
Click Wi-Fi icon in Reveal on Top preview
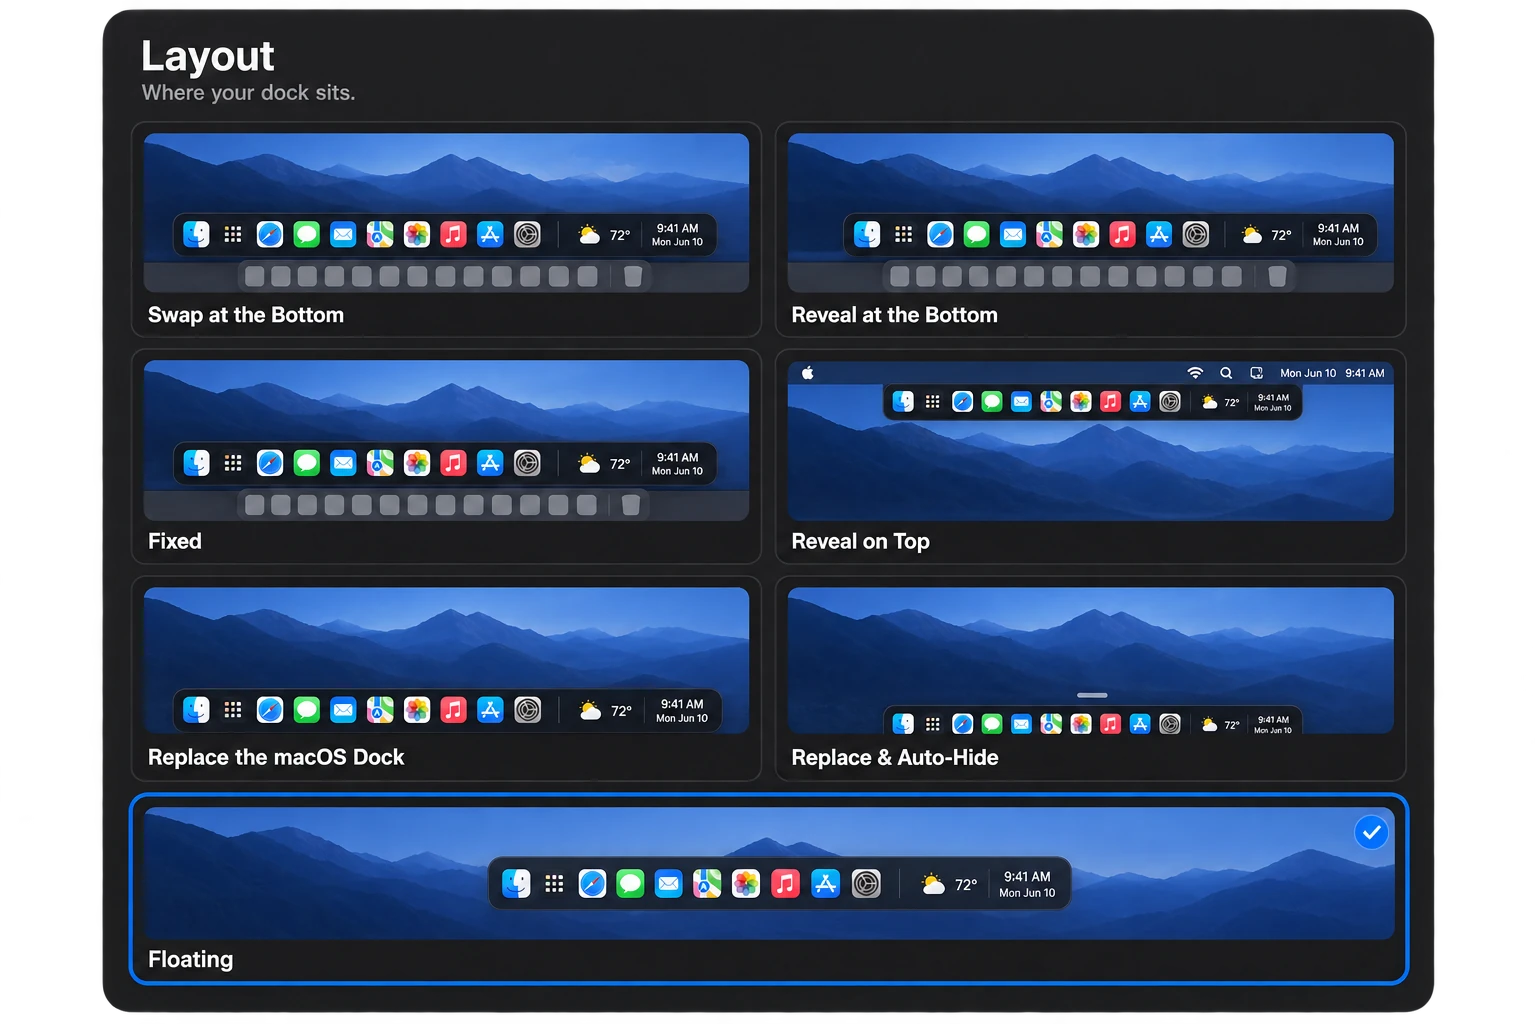pos(1195,373)
